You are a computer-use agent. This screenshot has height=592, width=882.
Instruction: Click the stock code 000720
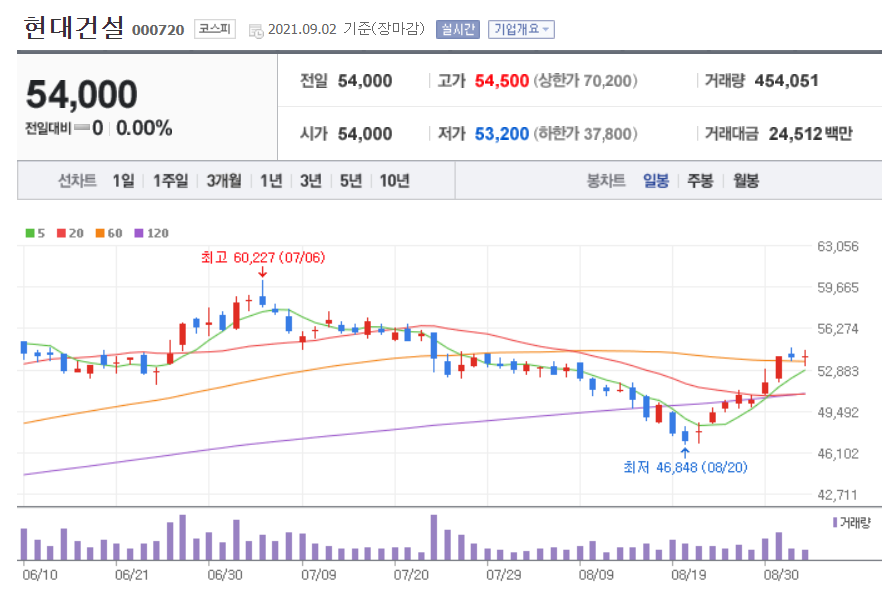point(158,30)
